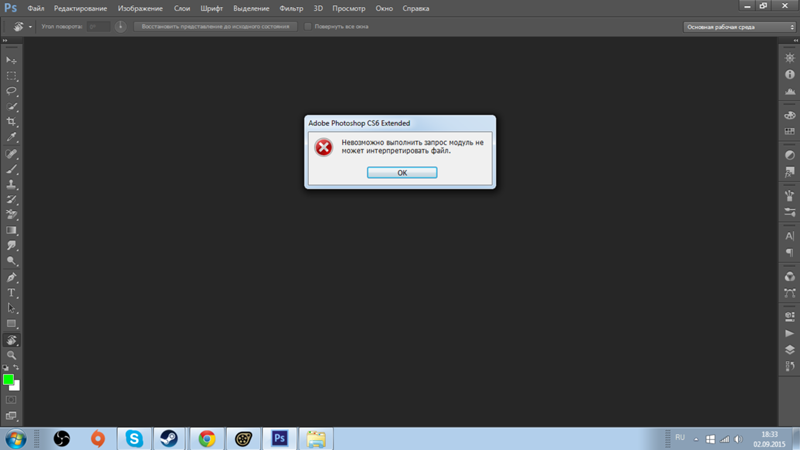The height and width of the screenshot is (450, 800).
Task: Open the Color panel
Action: pyautogui.click(x=790, y=115)
